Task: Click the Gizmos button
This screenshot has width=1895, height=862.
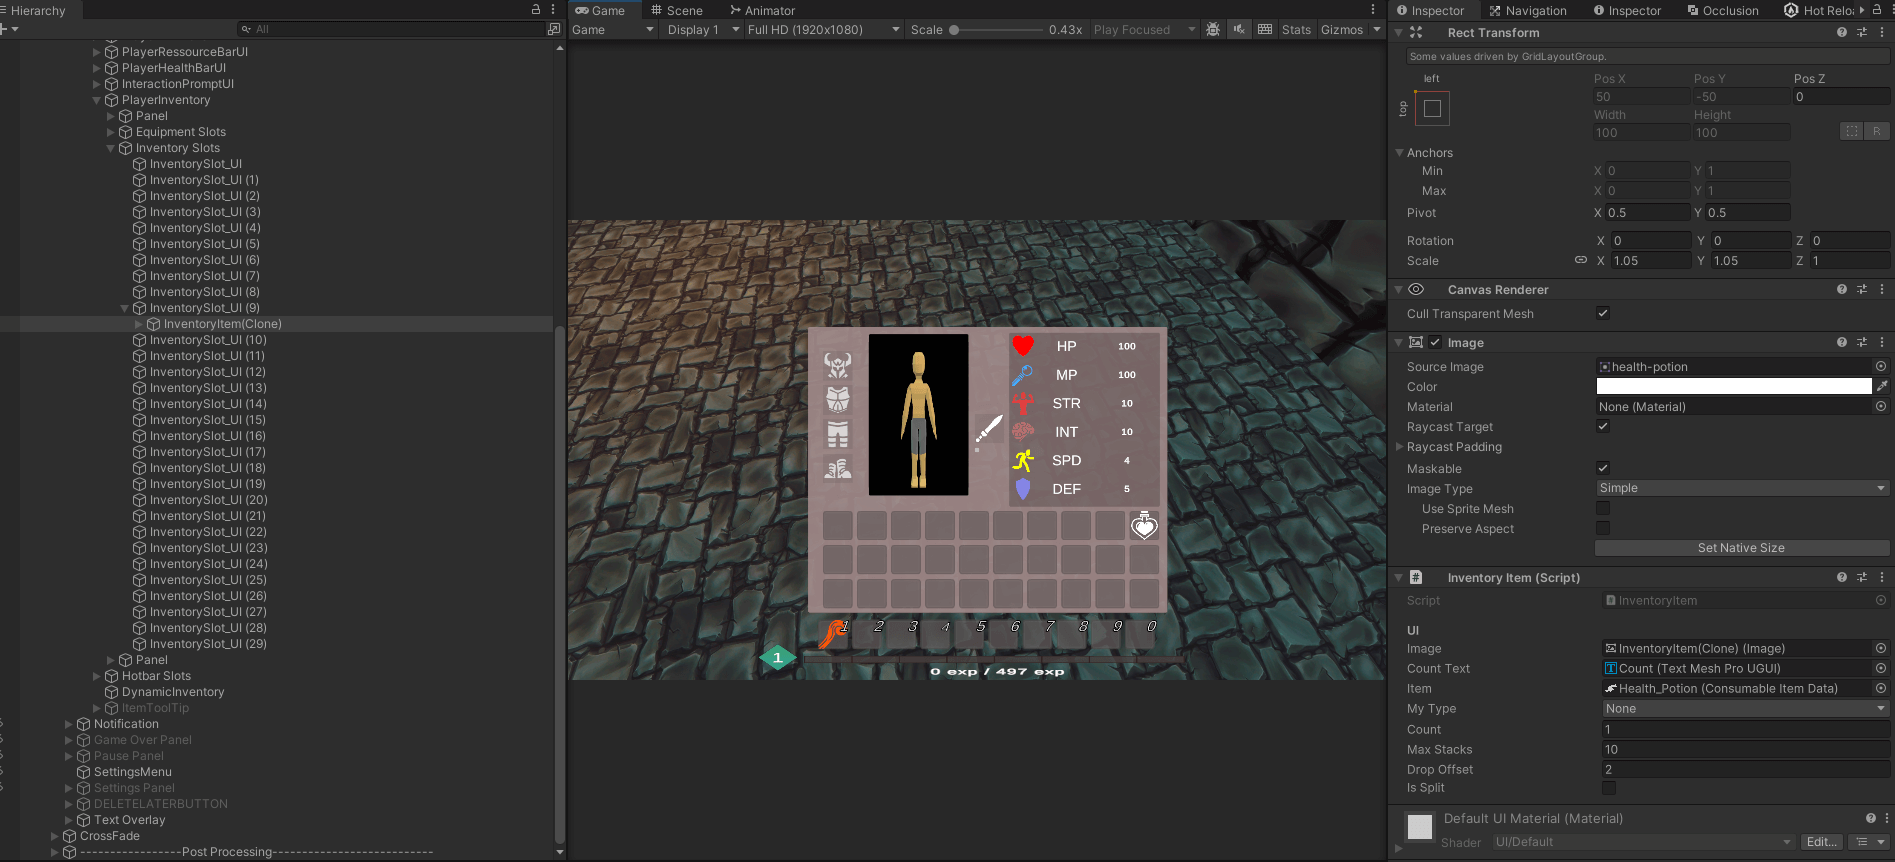Action: point(1342,29)
